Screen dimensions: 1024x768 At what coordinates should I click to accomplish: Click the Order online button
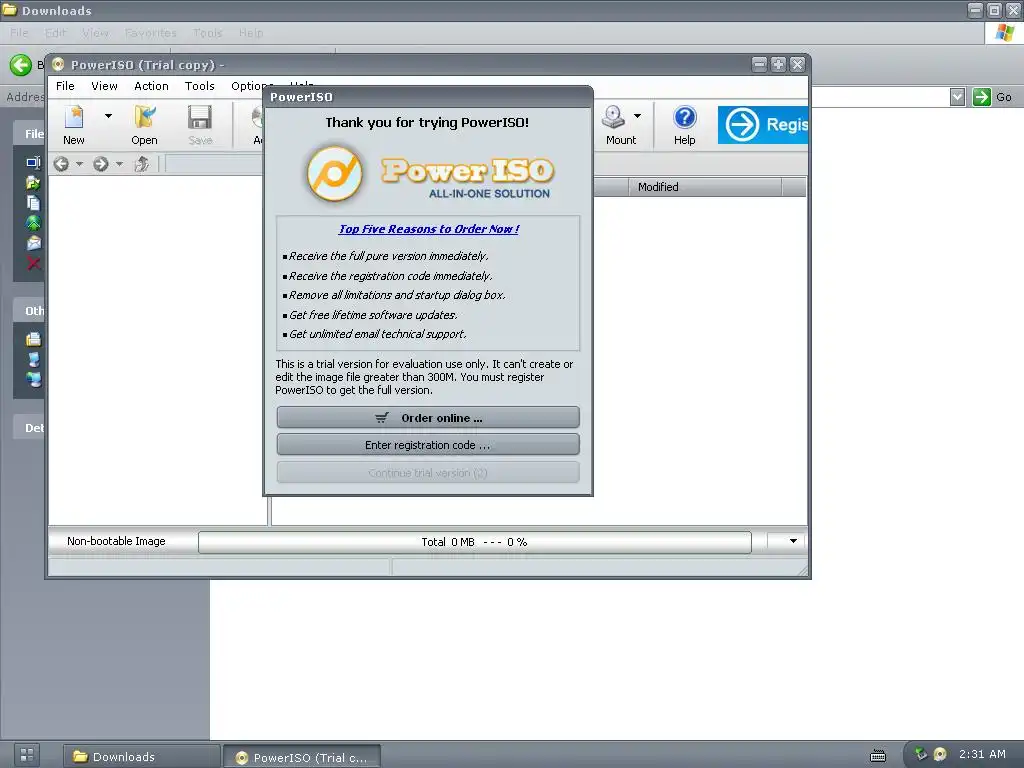[428, 418]
